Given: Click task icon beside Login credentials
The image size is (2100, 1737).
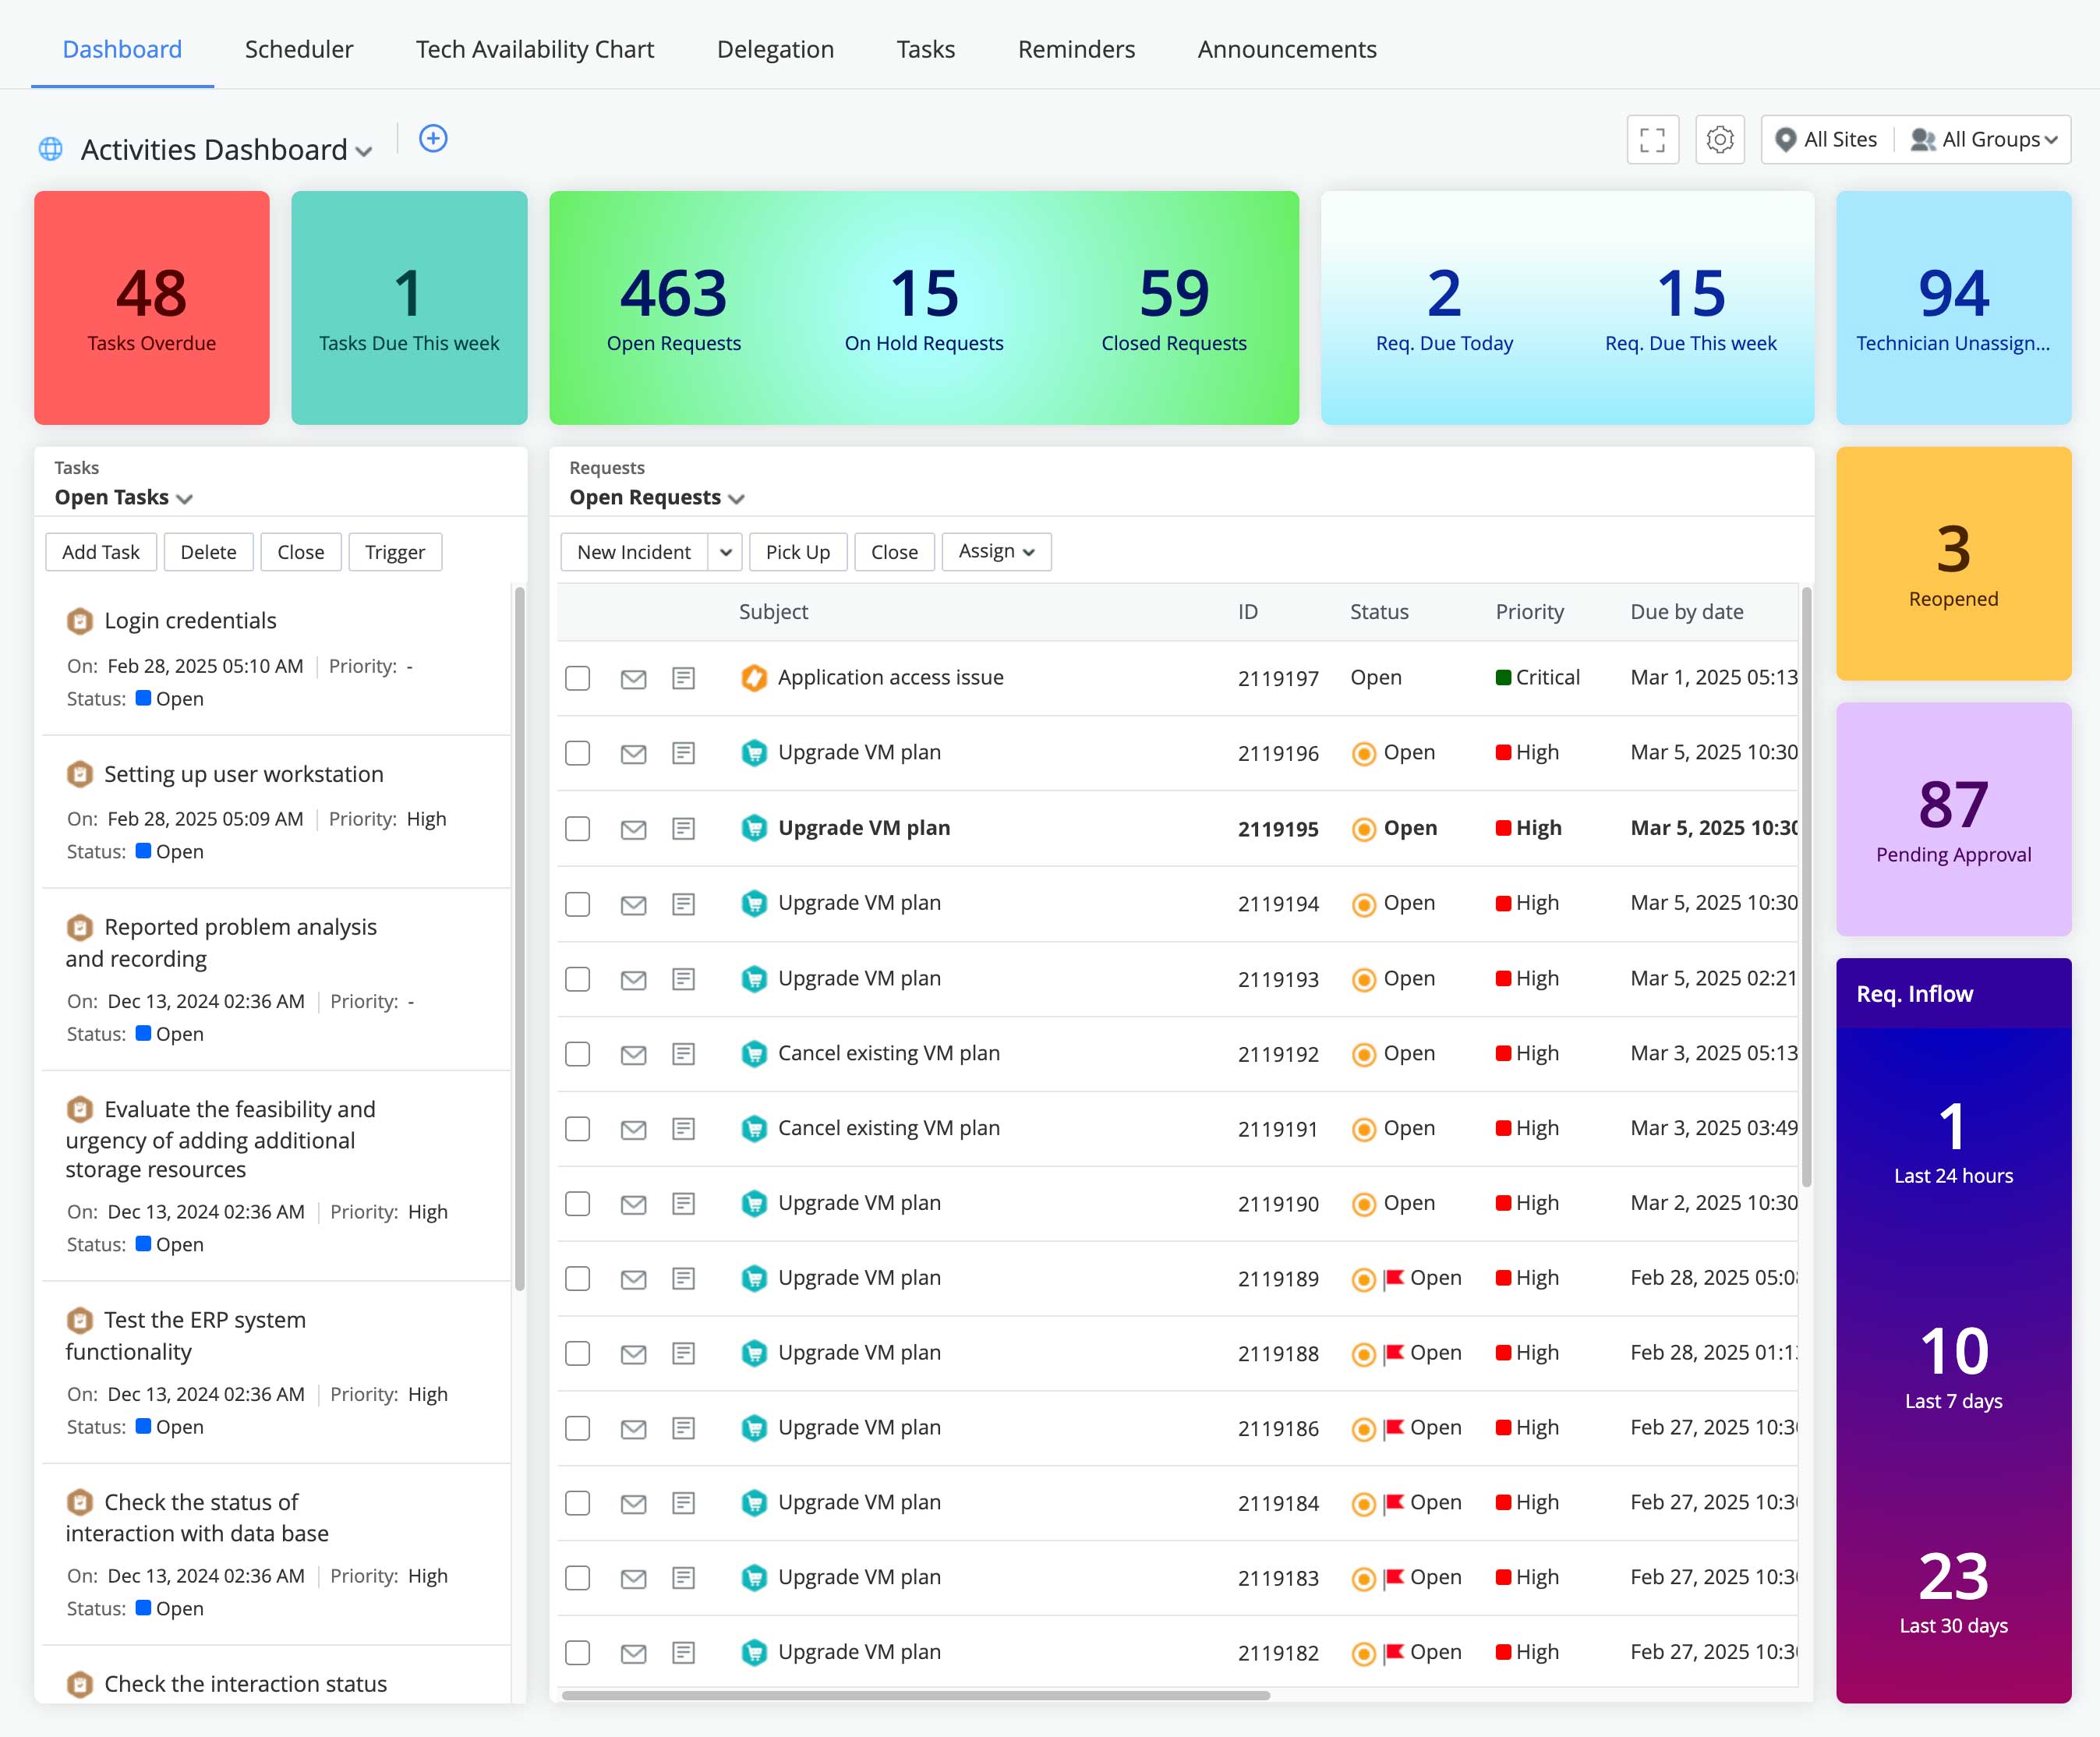Looking at the screenshot, I should click(x=80, y=621).
